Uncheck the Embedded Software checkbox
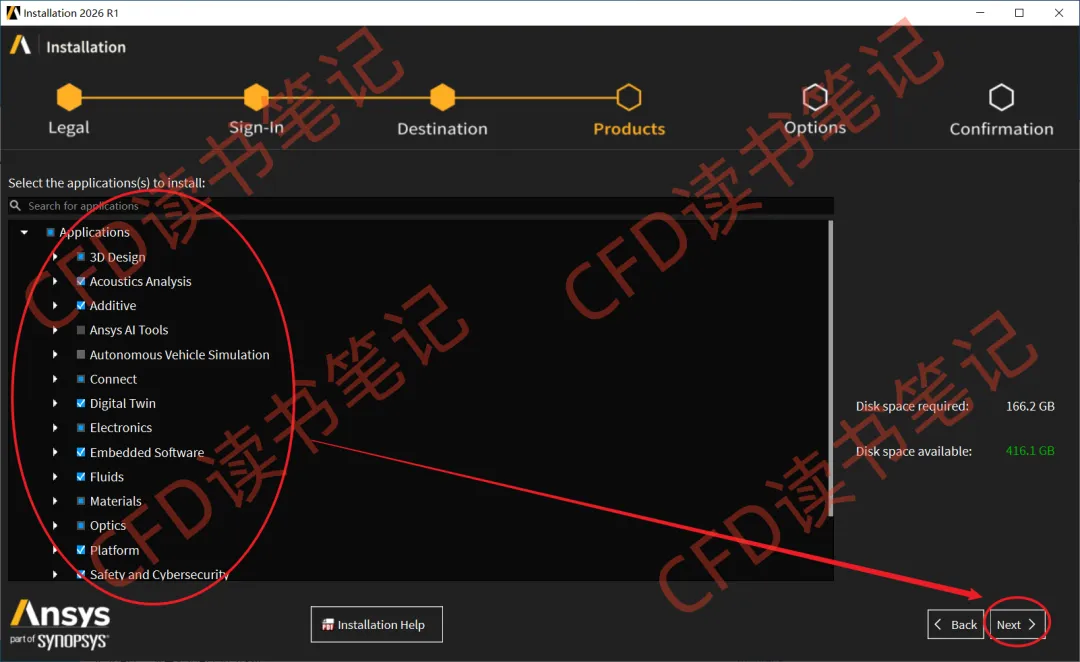Screen dimensions: 1080x662 pyautogui.click(x=81, y=452)
